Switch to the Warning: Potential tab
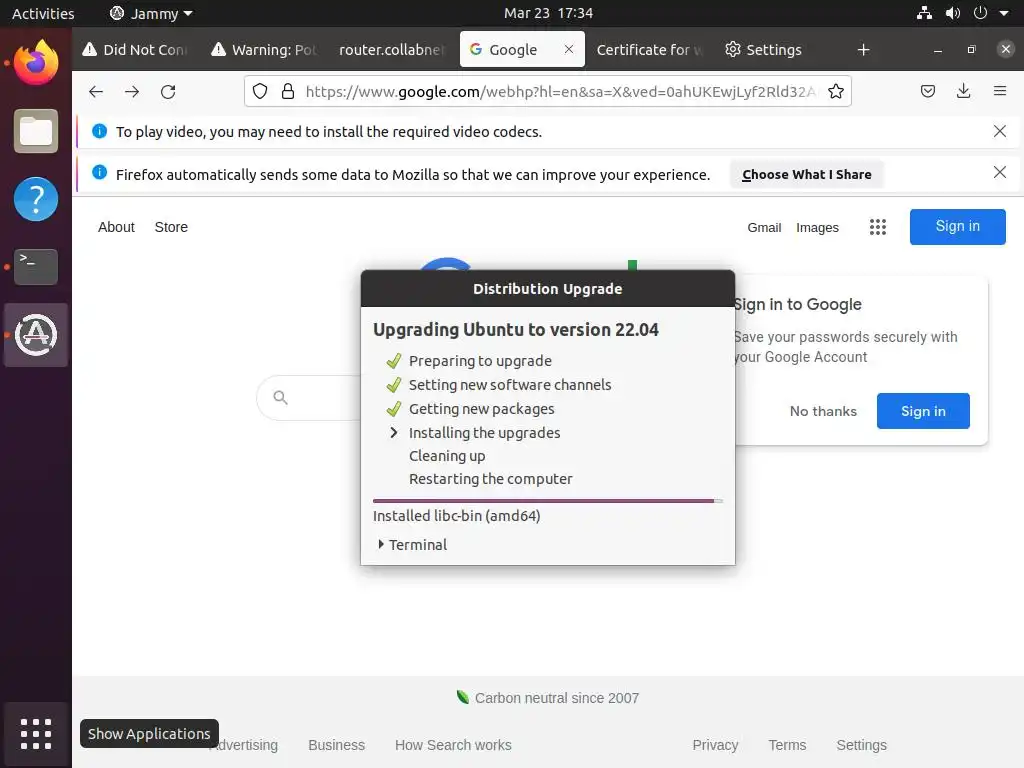The height and width of the screenshot is (768, 1024). click(264, 50)
